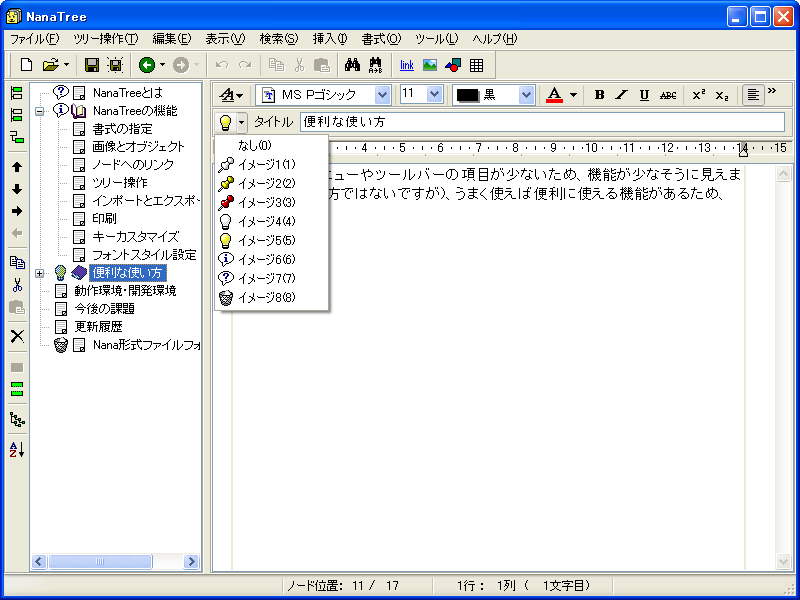This screenshot has height=600, width=800.
Task: Click the move node up arrow icon
Action: (x=17, y=167)
